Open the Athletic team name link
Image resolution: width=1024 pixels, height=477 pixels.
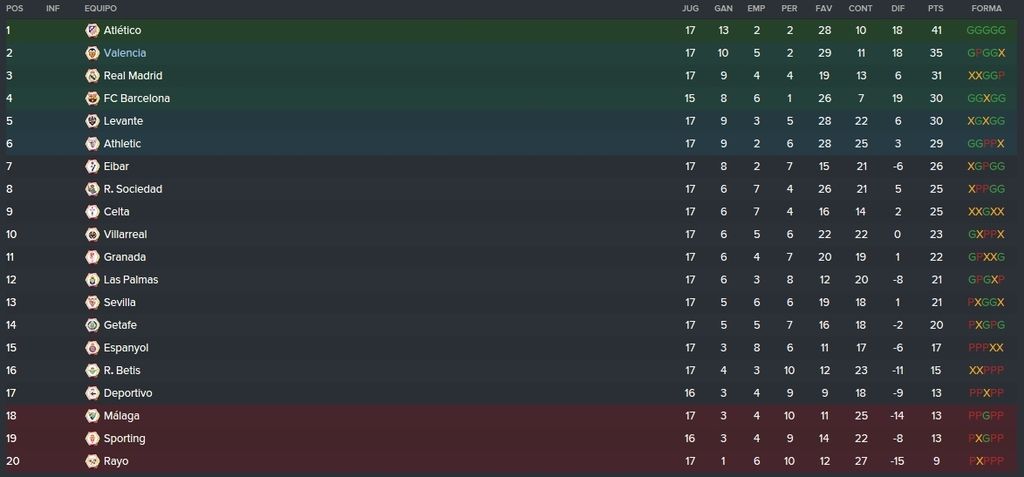pyautogui.click(x=122, y=144)
